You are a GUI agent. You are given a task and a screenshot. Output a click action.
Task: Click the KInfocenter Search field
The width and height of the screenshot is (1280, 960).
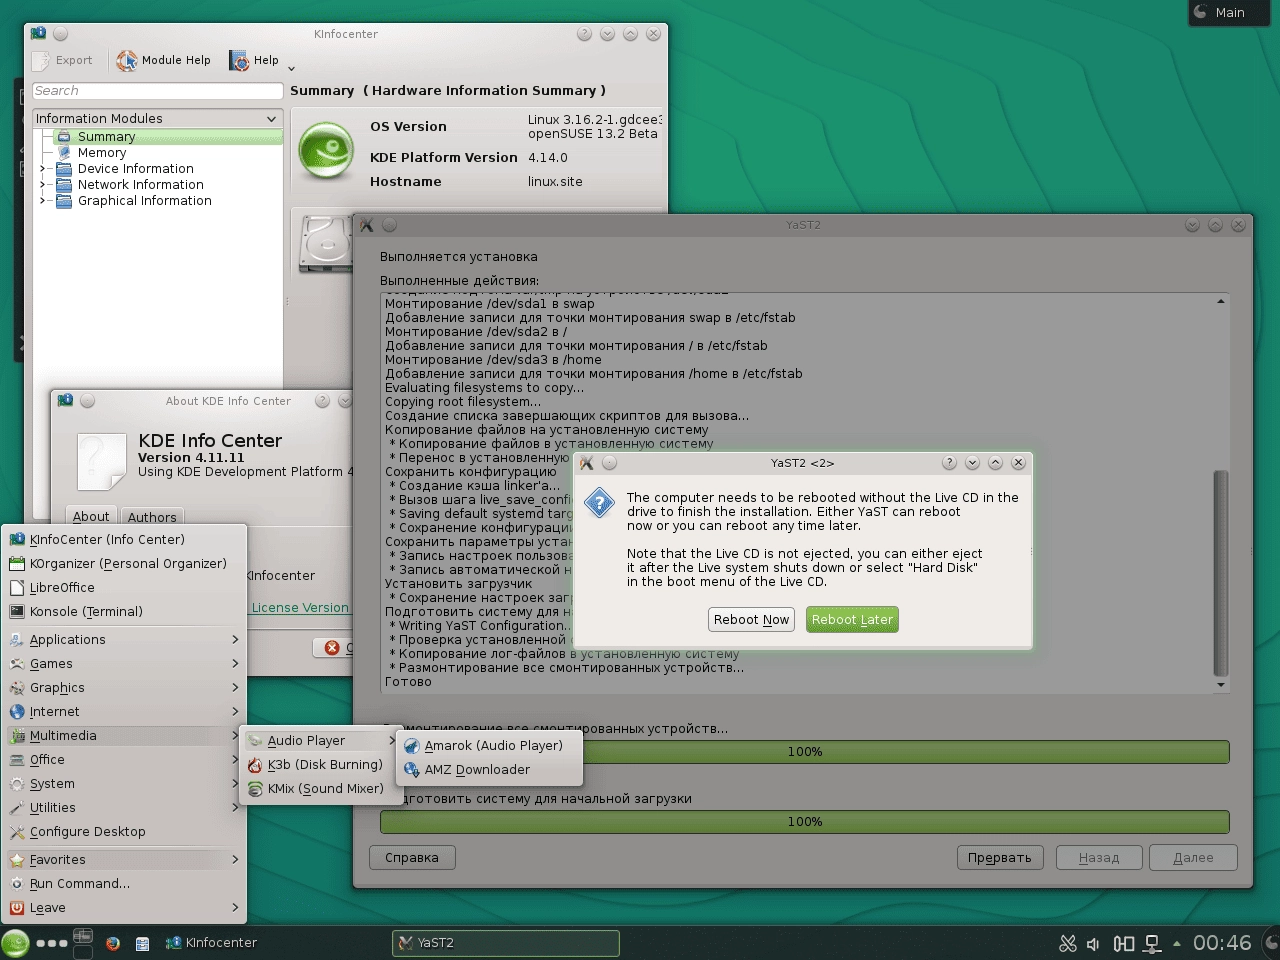click(x=157, y=91)
